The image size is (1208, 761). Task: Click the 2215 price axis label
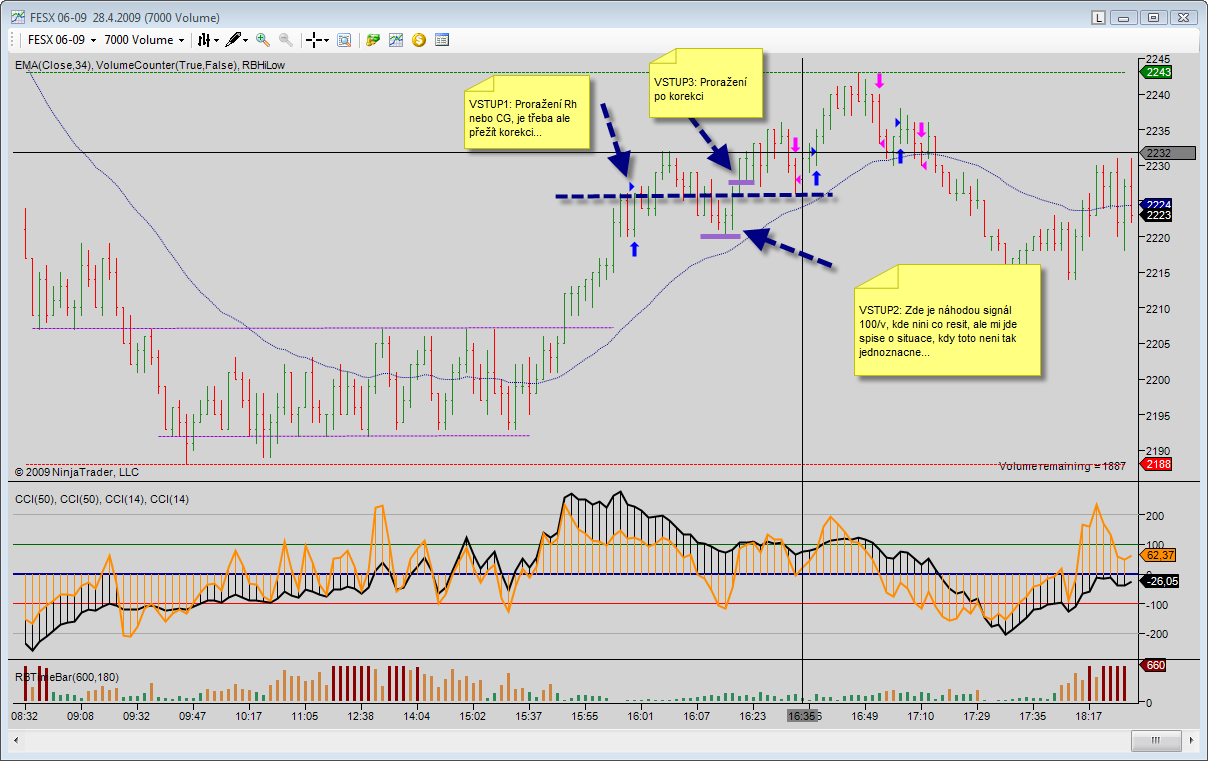point(1160,273)
